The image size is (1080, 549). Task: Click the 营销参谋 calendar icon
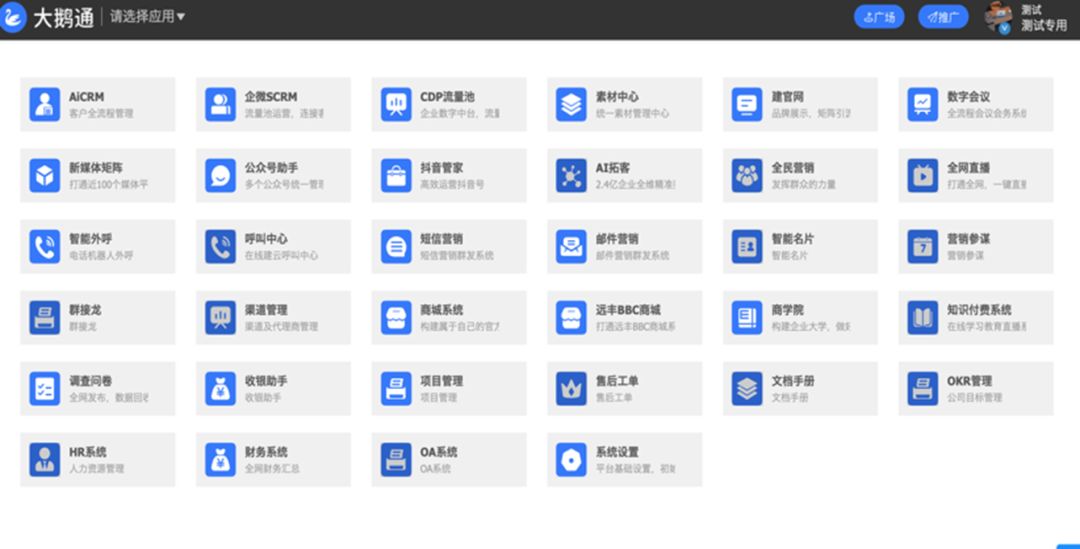coord(923,247)
